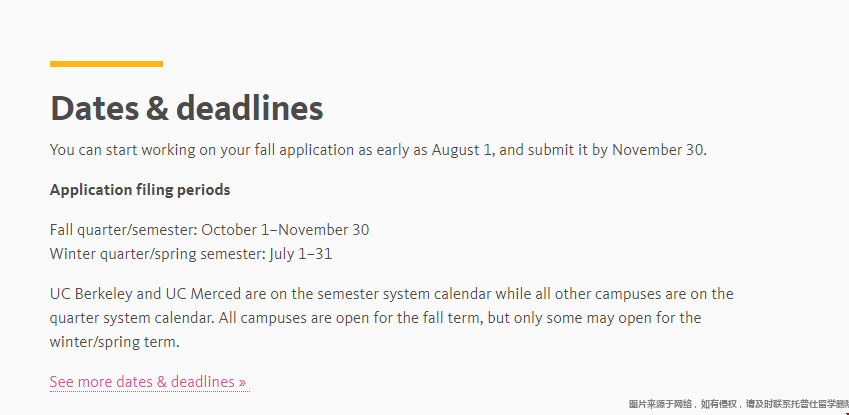Open the See more dates & deadlines link
The image size is (849, 415).
(x=148, y=382)
